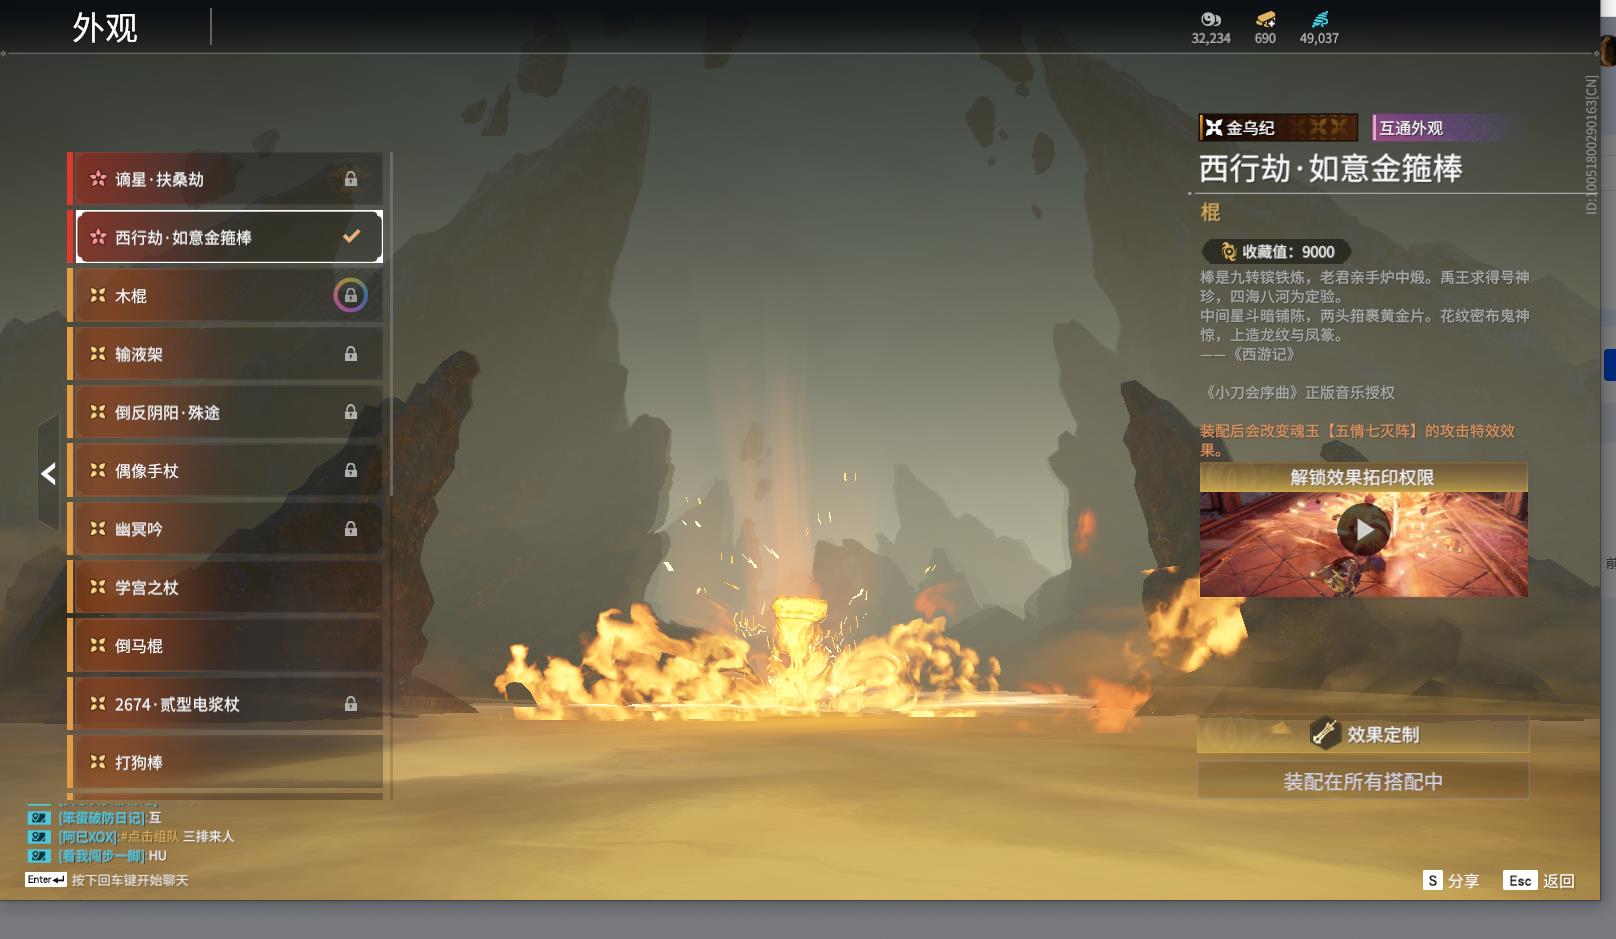Collapse the weapon list with the left arrow
Image resolution: width=1616 pixels, height=939 pixels.
48,474
